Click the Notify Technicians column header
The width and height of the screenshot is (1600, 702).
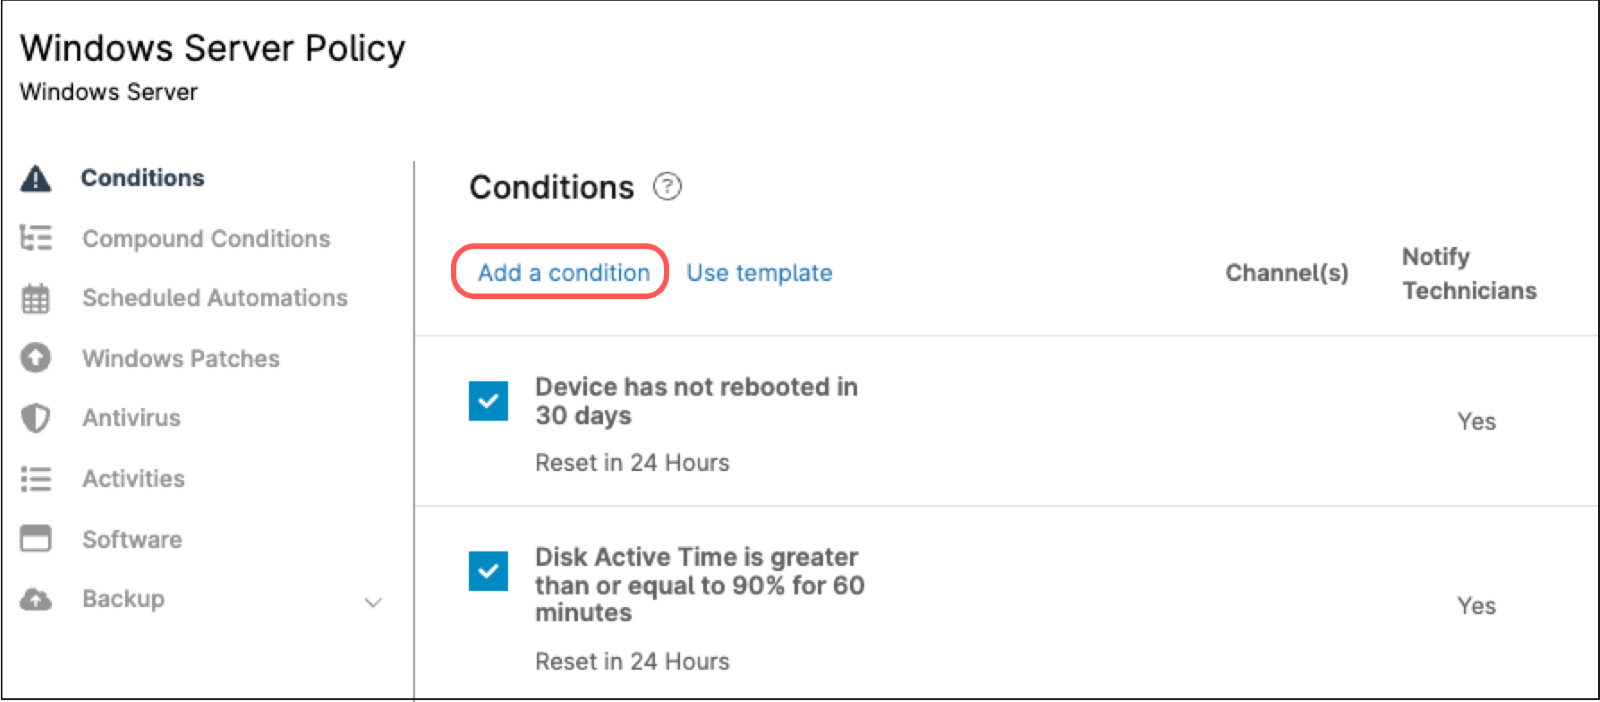point(1468,273)
